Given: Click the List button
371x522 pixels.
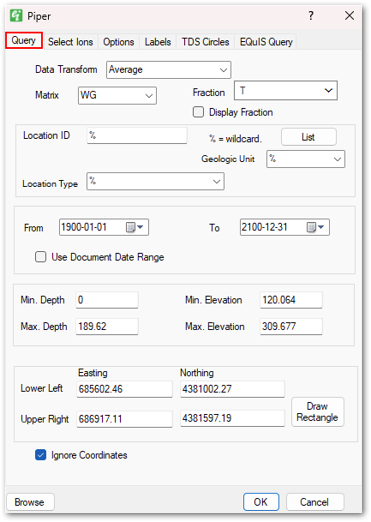Looking at the screenshot, I should pyautogui.click(x=309, y=137).
